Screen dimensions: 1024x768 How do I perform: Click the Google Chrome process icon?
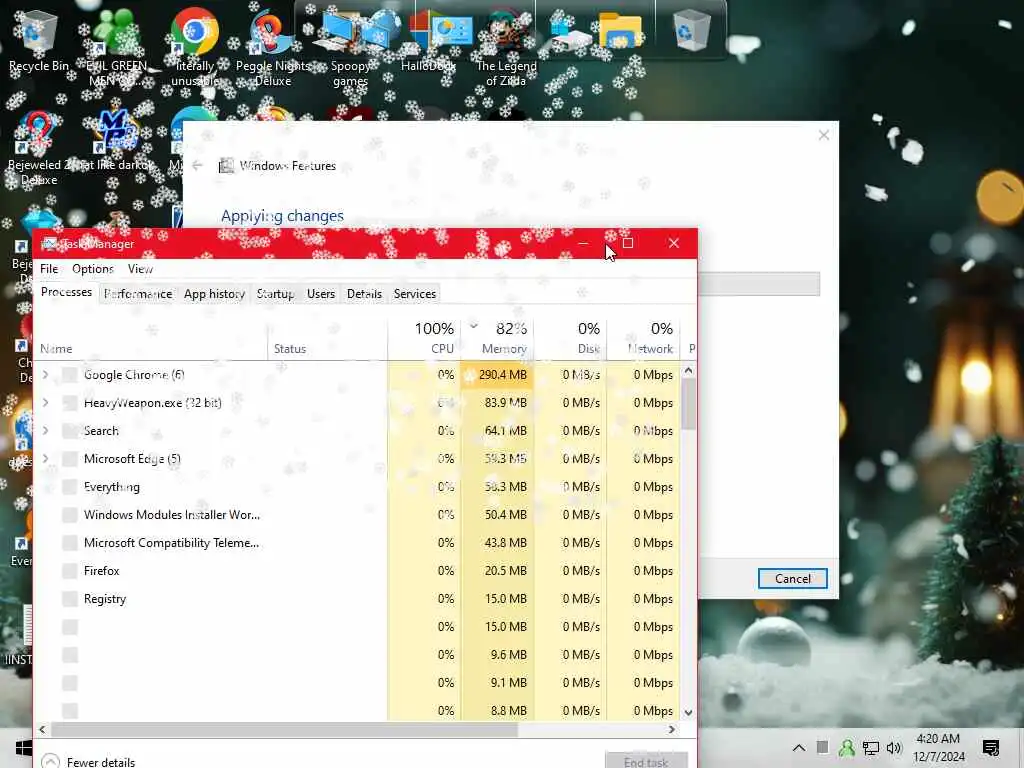pos(70,375)
